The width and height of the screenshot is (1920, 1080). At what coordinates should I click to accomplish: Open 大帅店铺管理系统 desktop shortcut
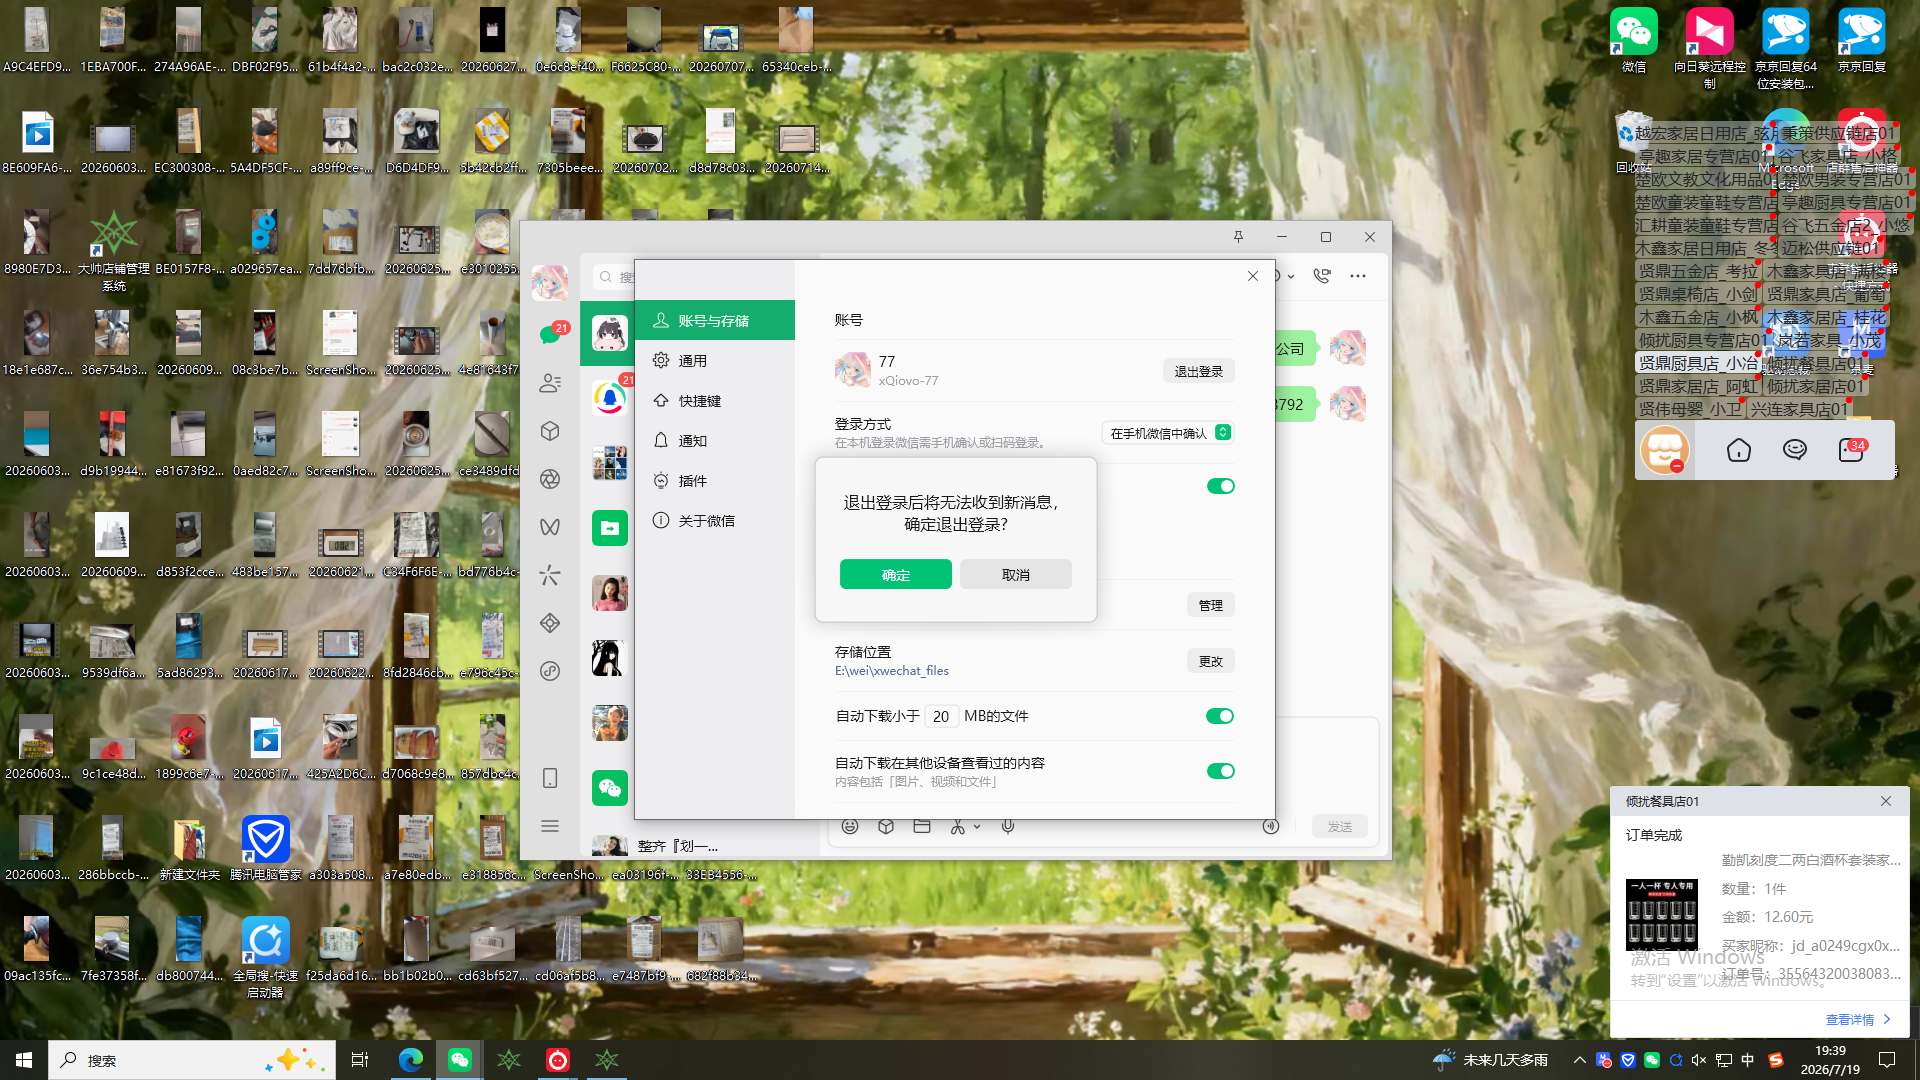(114, 250)
